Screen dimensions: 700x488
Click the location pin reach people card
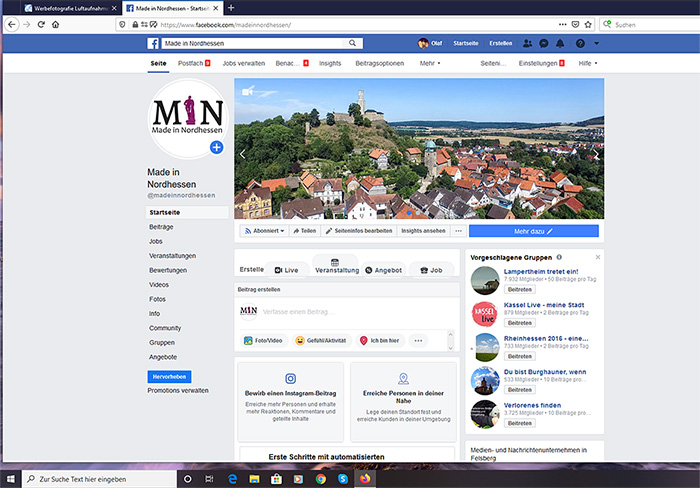click(x=403, y=401)
